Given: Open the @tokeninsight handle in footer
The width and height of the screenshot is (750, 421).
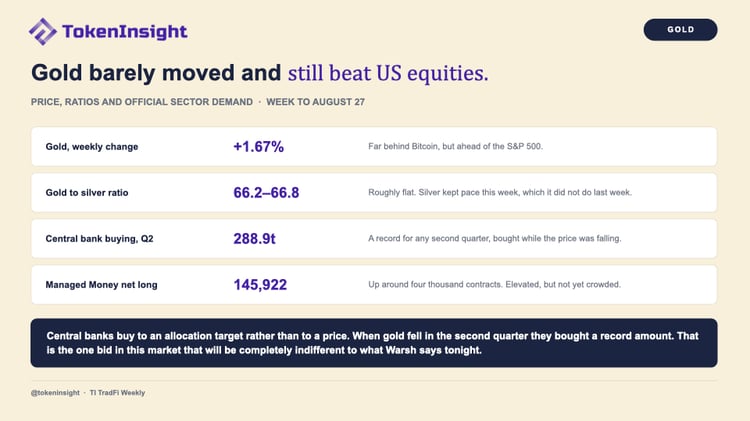Looking at the screenshot, I should click(x=55, y=393).
